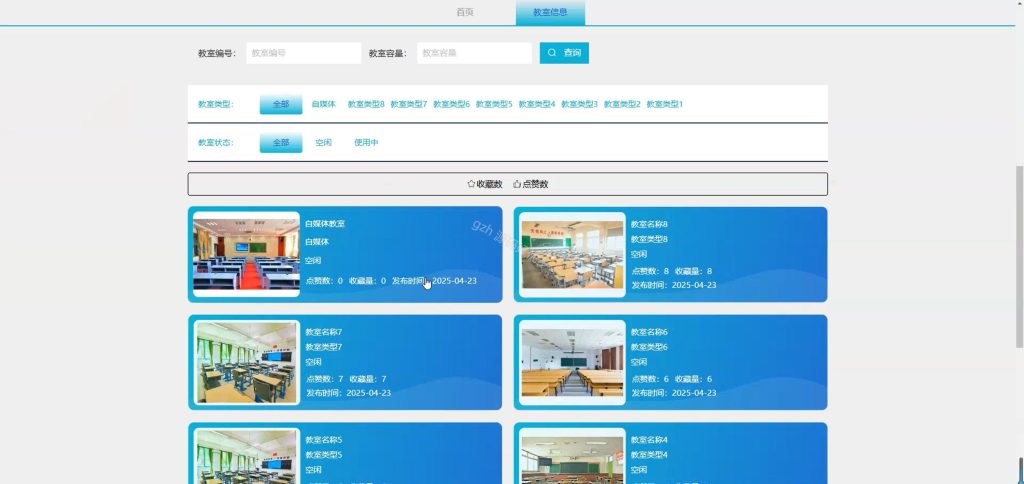Filter by 教室类型3
This screenshot has width=1024, height=484.
579,104
